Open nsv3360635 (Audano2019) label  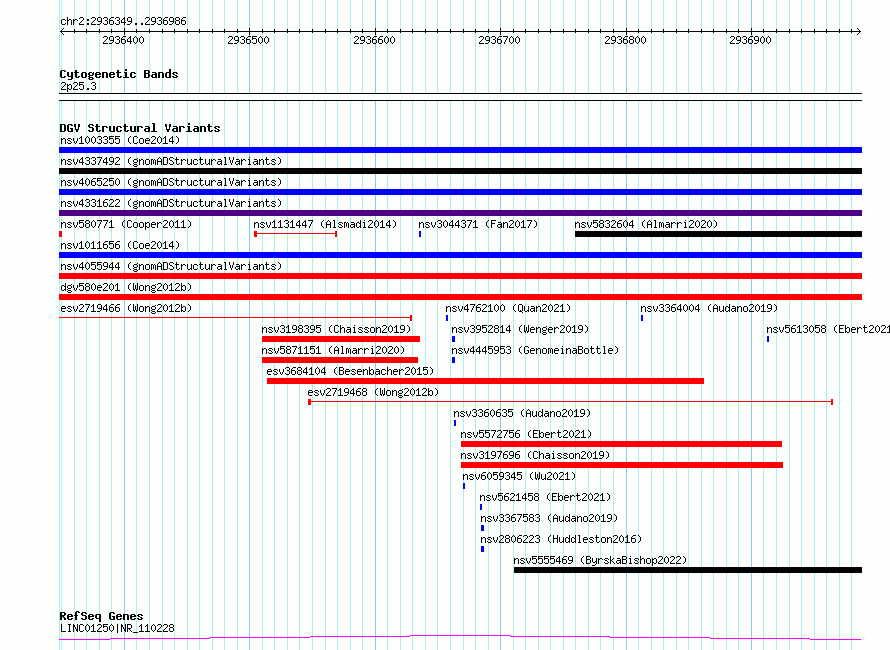(x=522, y=413)
